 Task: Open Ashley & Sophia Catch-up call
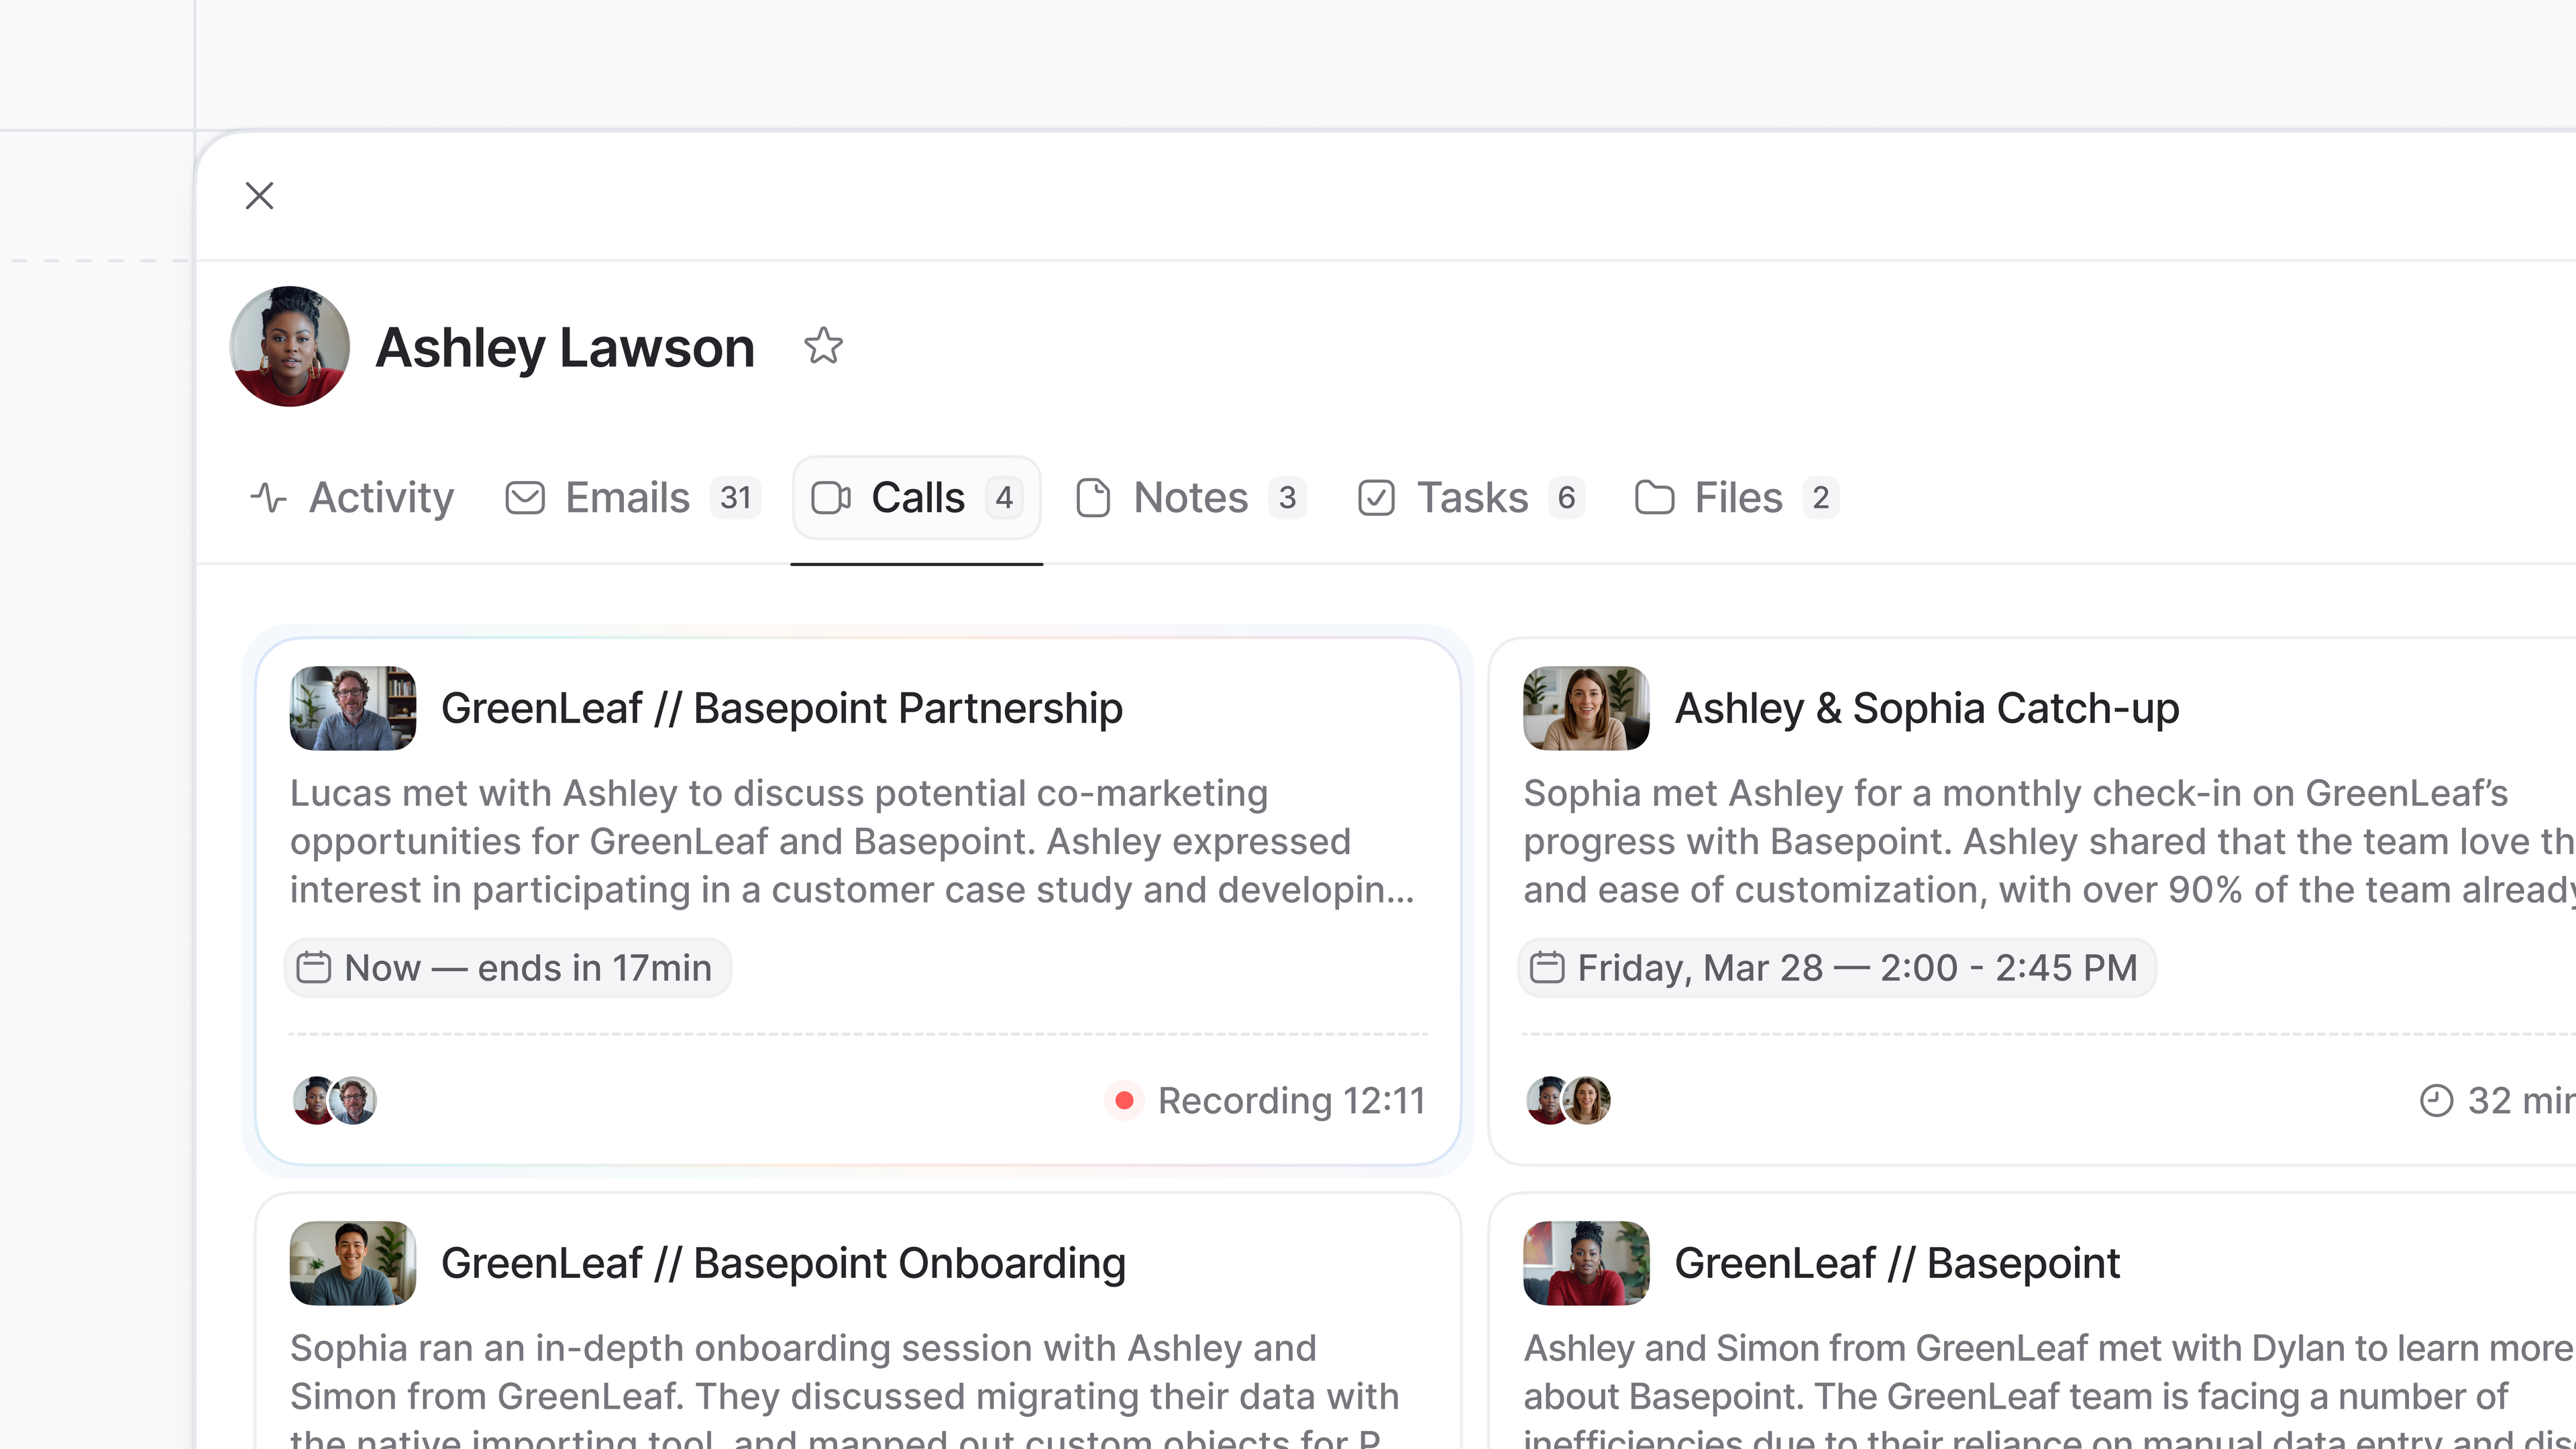1926,708
